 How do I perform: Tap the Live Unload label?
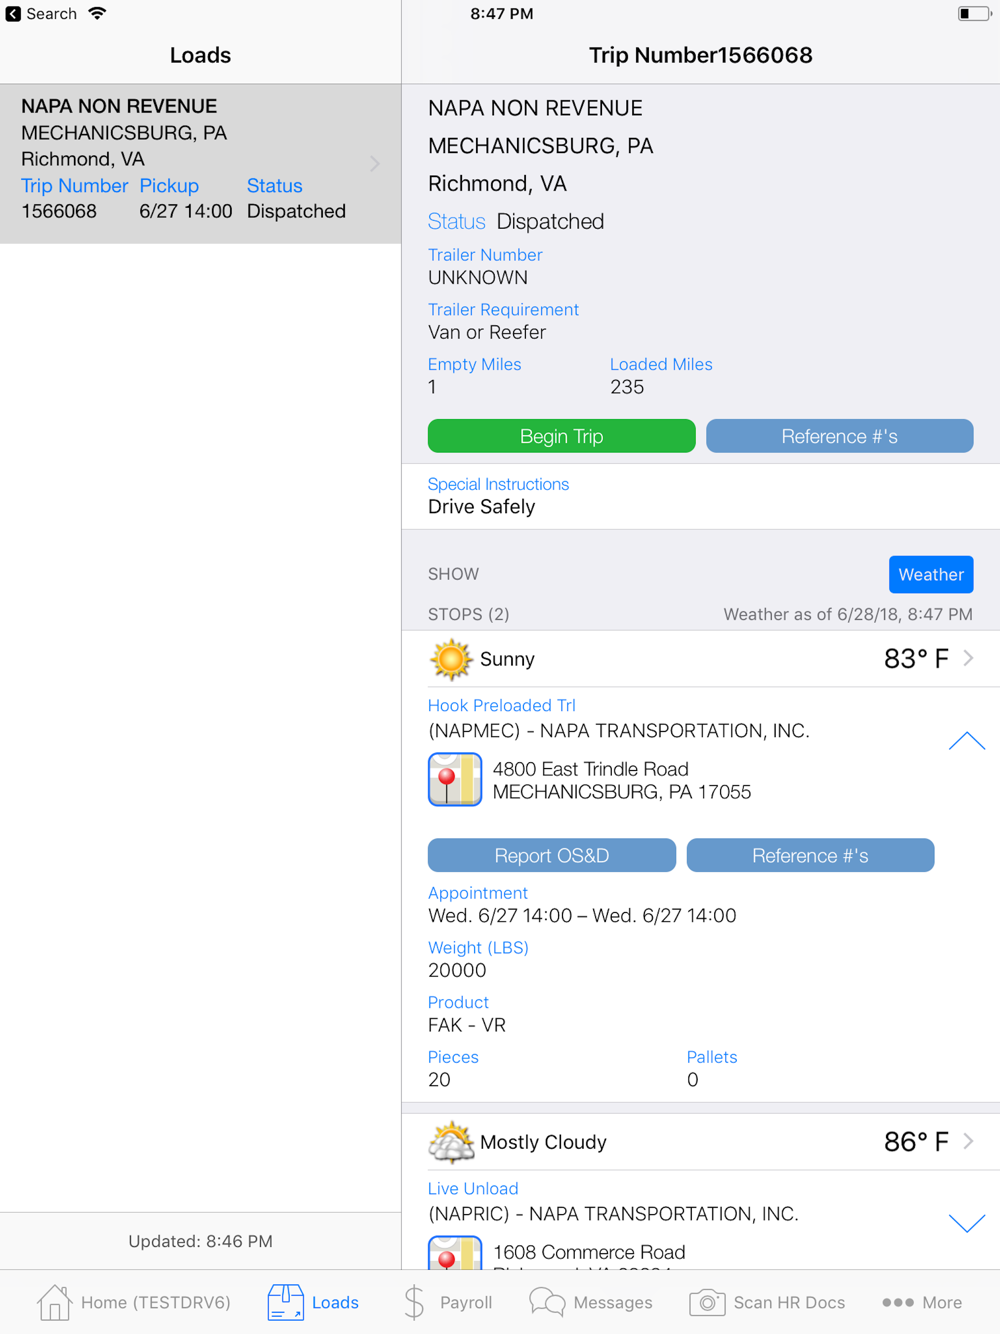[x=473, y=1188]
